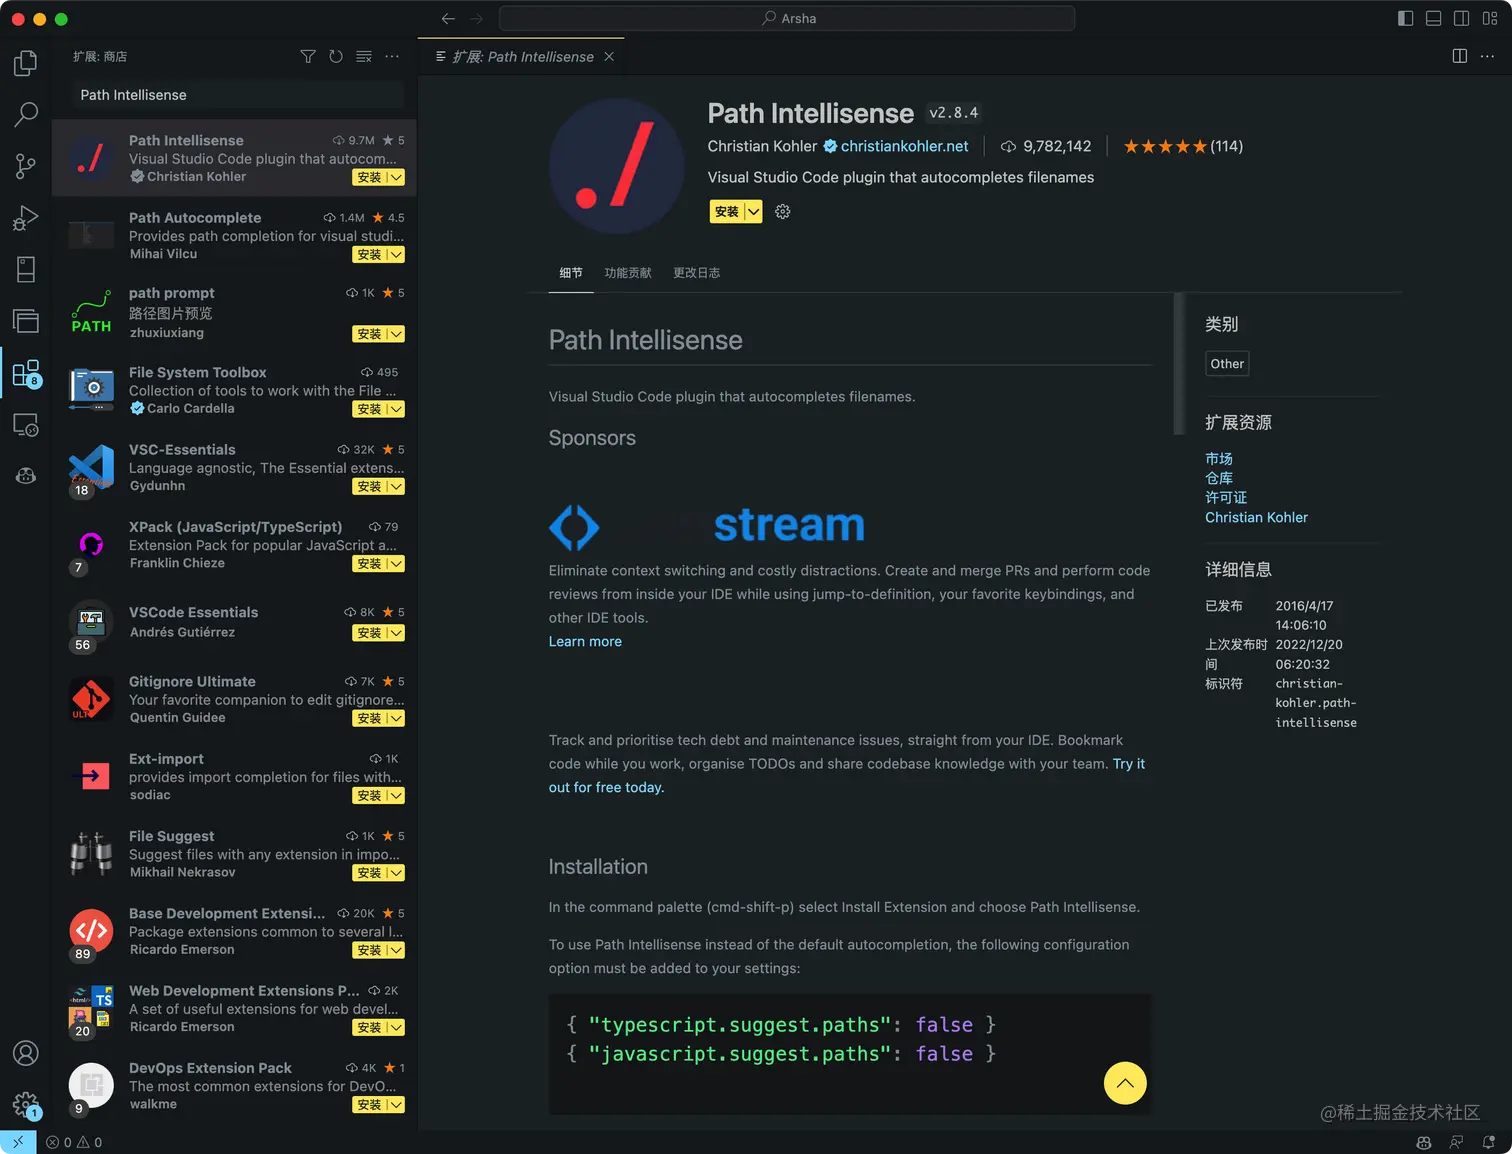This screenshot has width=1512, height=1154.
Task: Split the editor to the right
Action: 1460,56
